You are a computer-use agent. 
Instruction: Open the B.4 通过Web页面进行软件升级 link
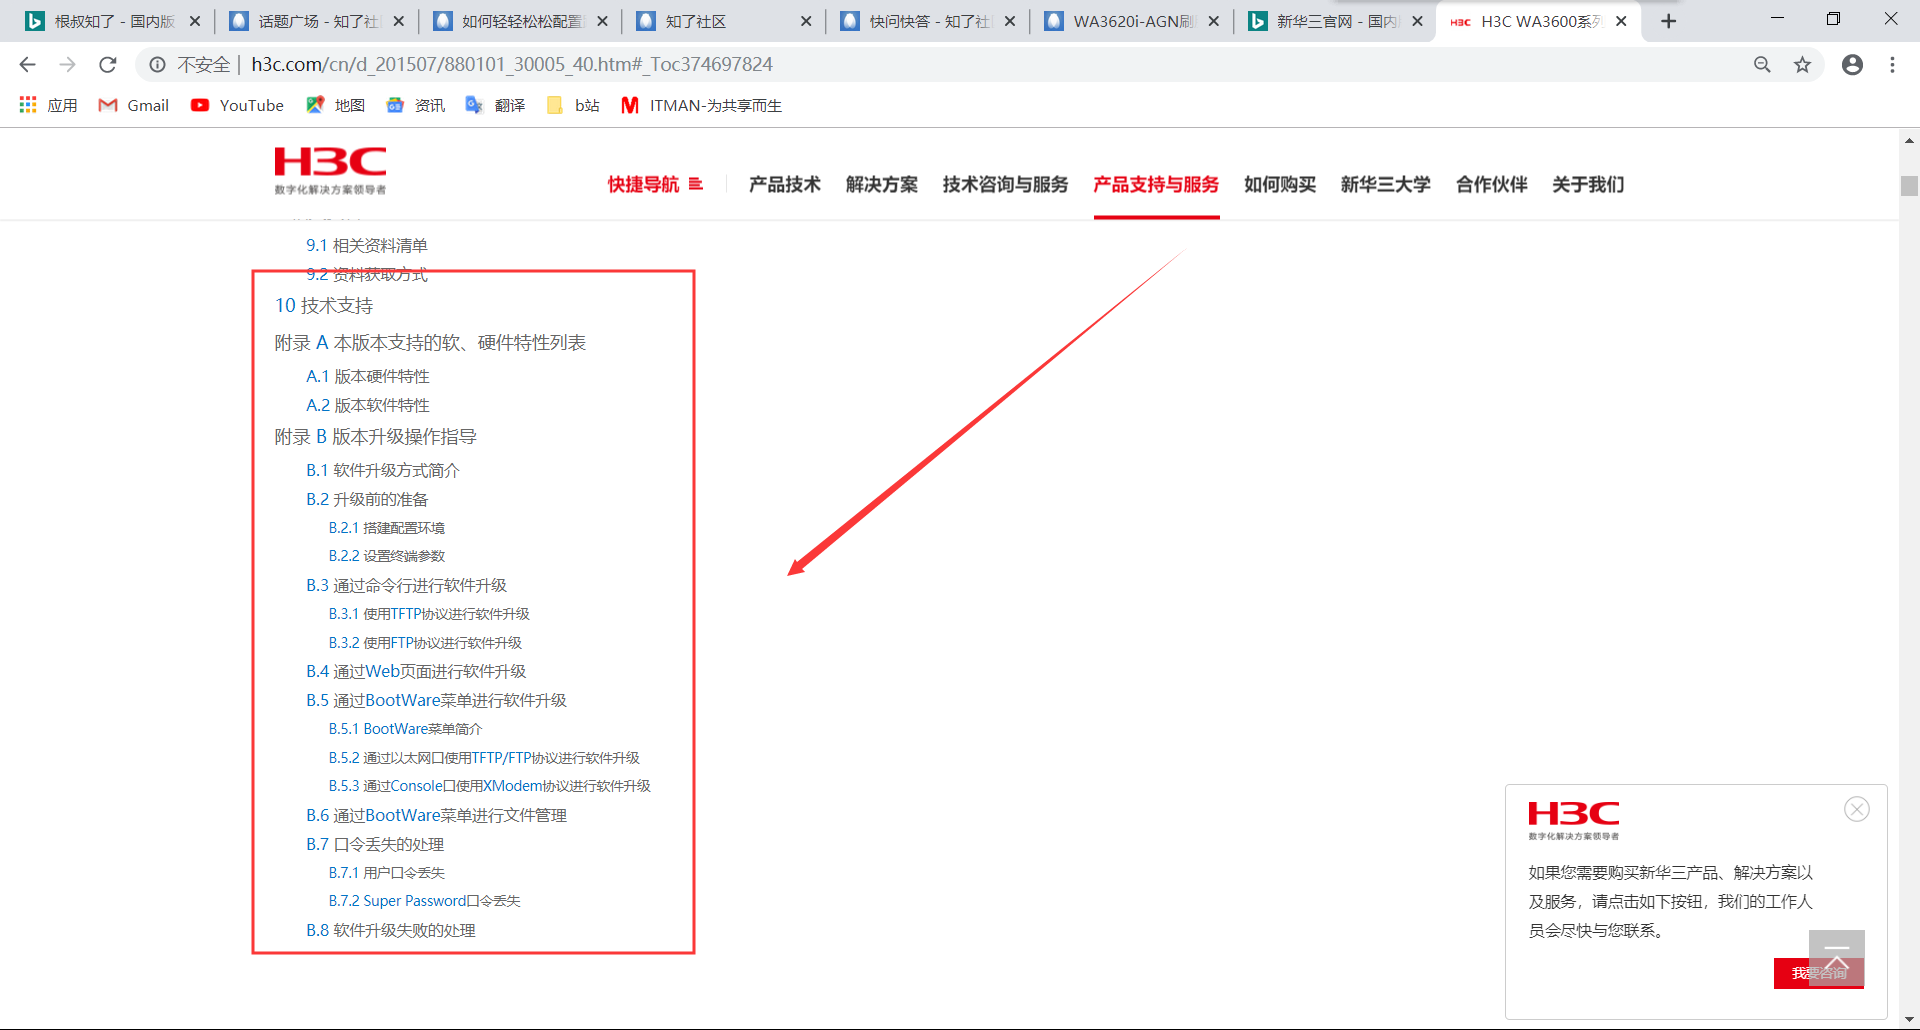click(x=416, y=672)
